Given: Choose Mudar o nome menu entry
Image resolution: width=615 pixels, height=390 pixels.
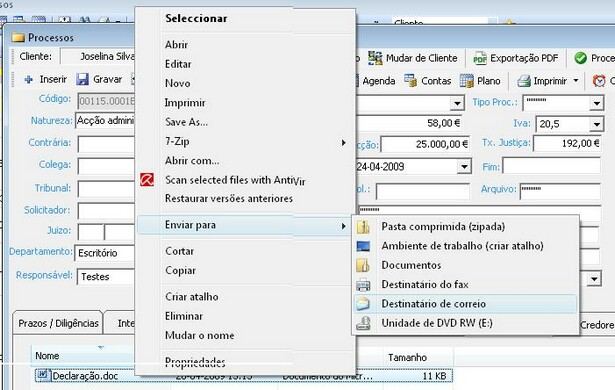Looking at the screenshot, I should pyautogui.click(x=200, y=335).
